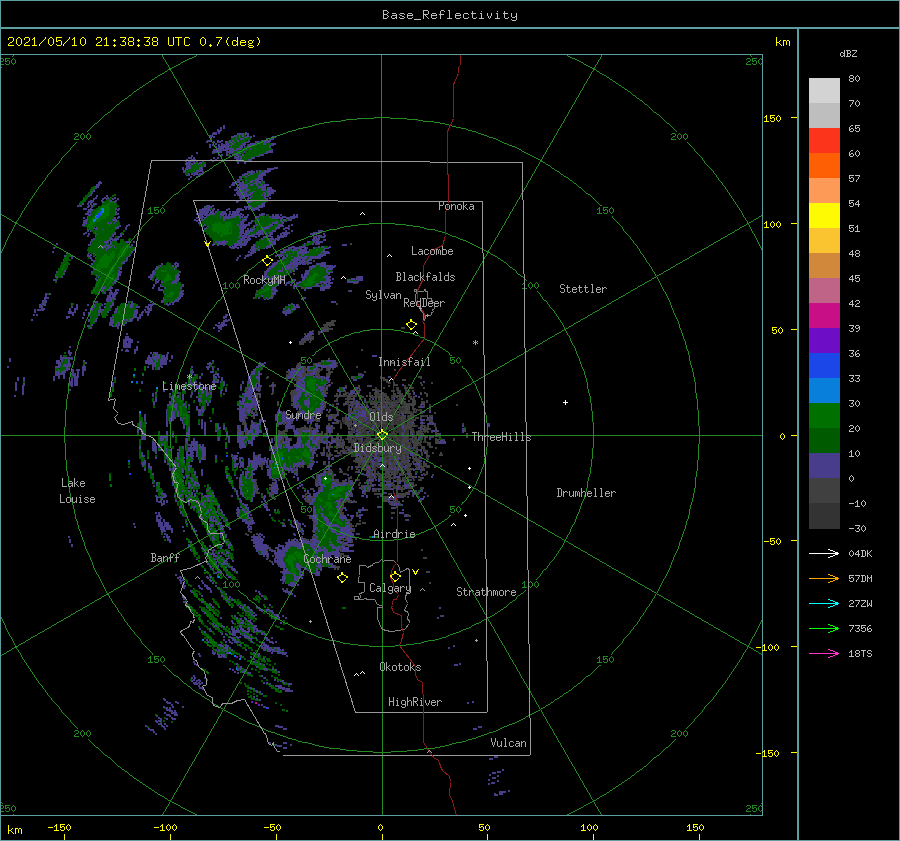Click the Vulcan town label
Image resolution: width=900 pixels, height=841 pixels.
509,743
